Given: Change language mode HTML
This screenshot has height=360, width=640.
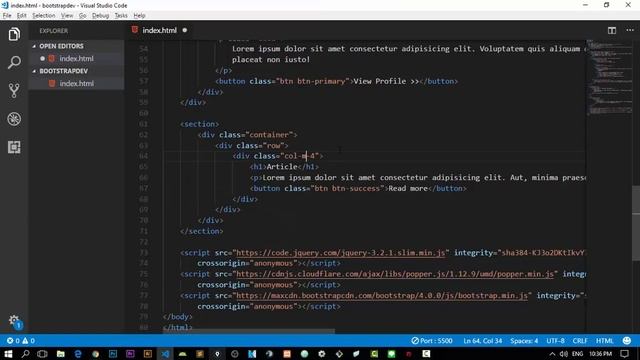Looking at the screenshot, I should (604, 341).
